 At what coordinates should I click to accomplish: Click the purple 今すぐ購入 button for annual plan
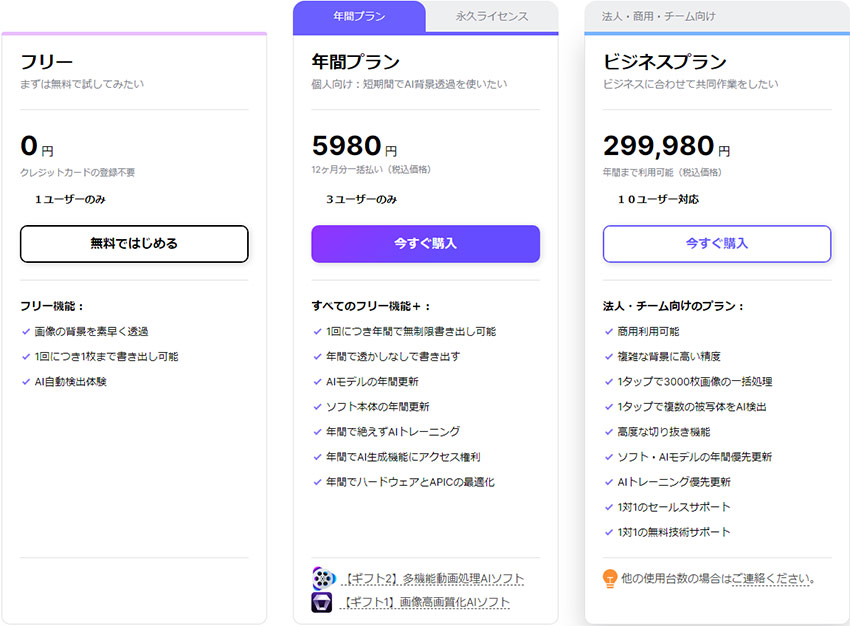click(x=425, y=244)
